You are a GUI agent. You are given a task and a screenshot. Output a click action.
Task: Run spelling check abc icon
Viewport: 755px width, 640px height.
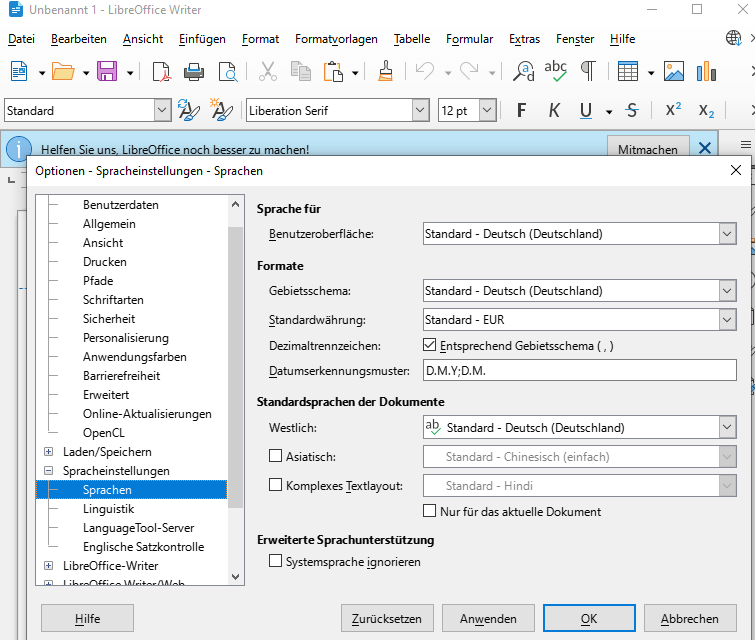[x=555, y=71]
